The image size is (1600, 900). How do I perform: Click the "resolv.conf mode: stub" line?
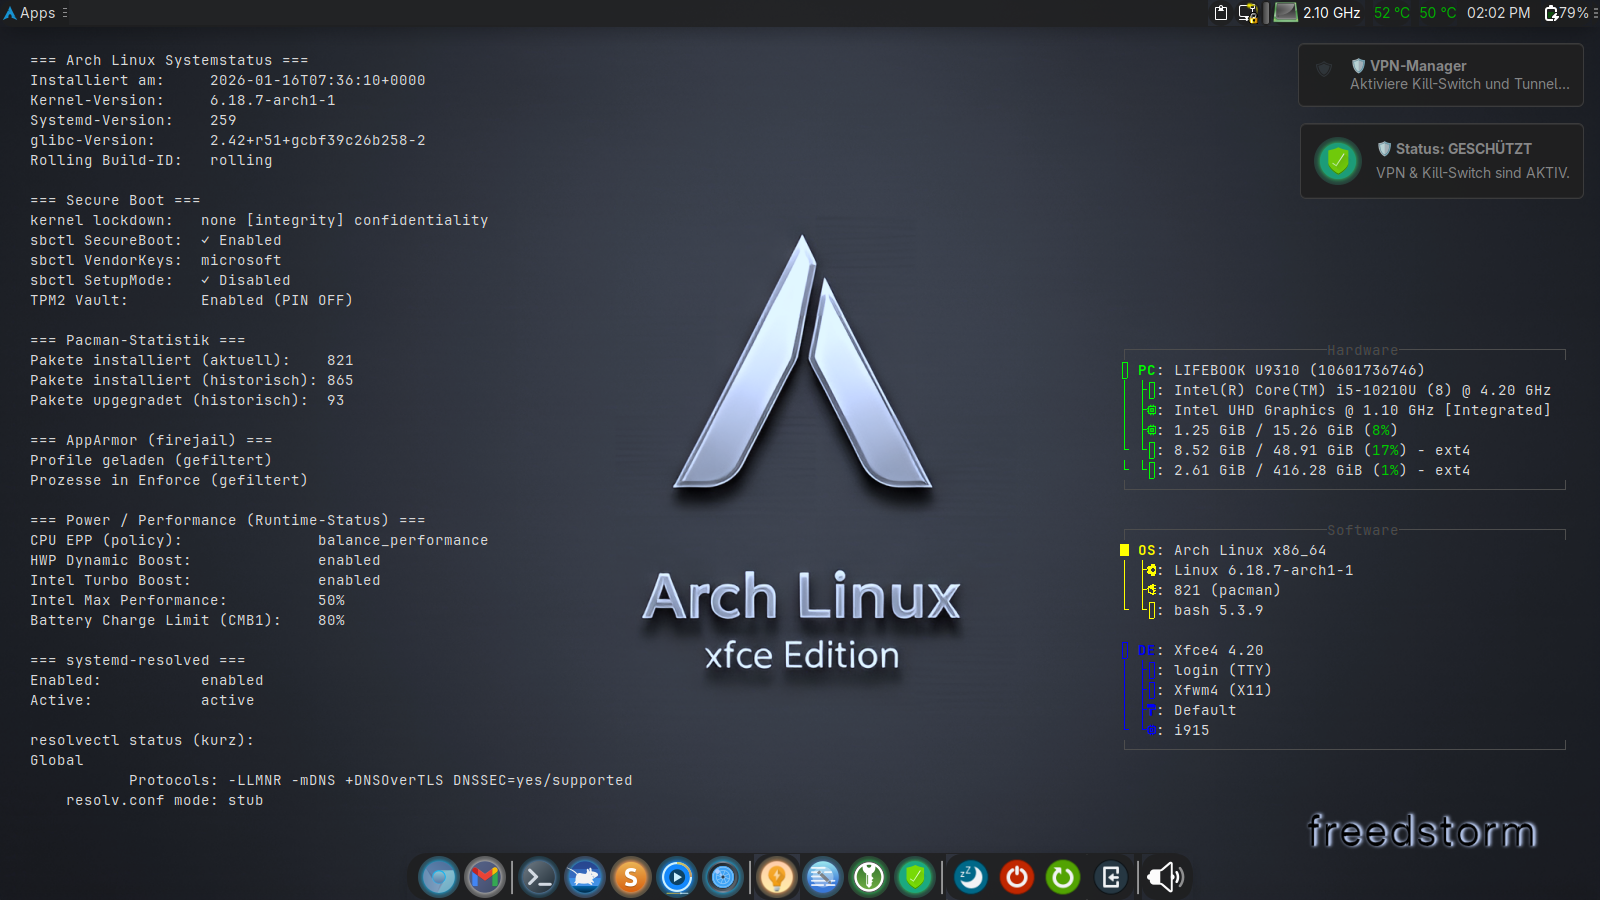pos(165,800)
